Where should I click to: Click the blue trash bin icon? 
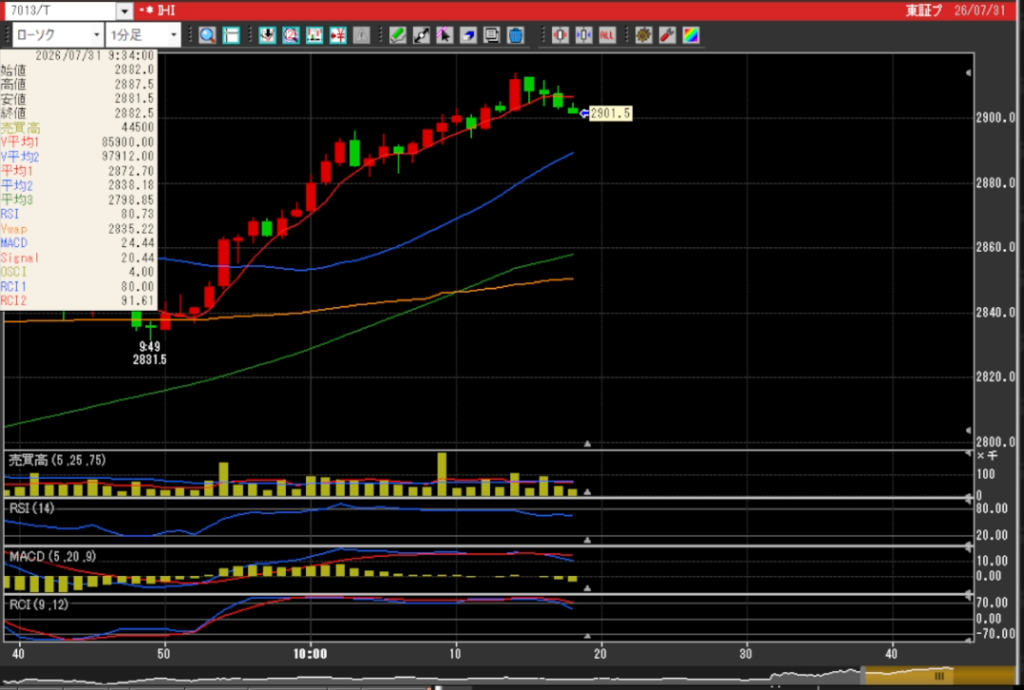(515, 35)
